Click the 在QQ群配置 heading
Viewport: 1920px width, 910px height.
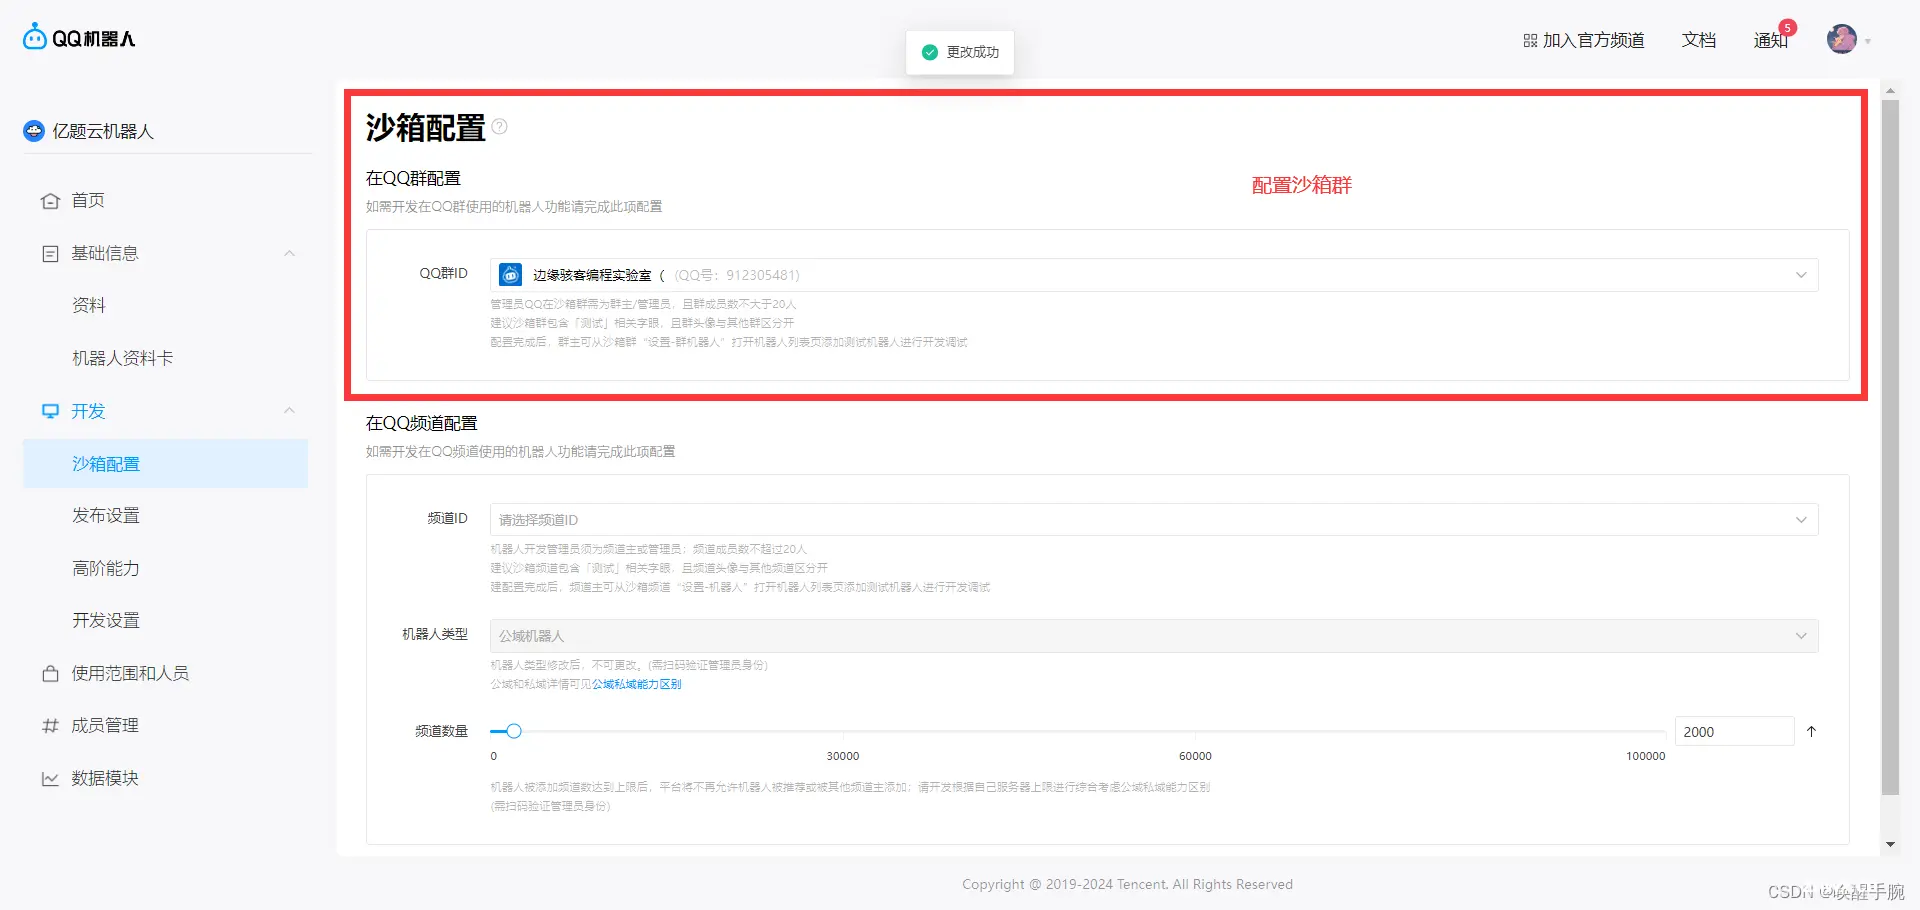tap(413, 179)
